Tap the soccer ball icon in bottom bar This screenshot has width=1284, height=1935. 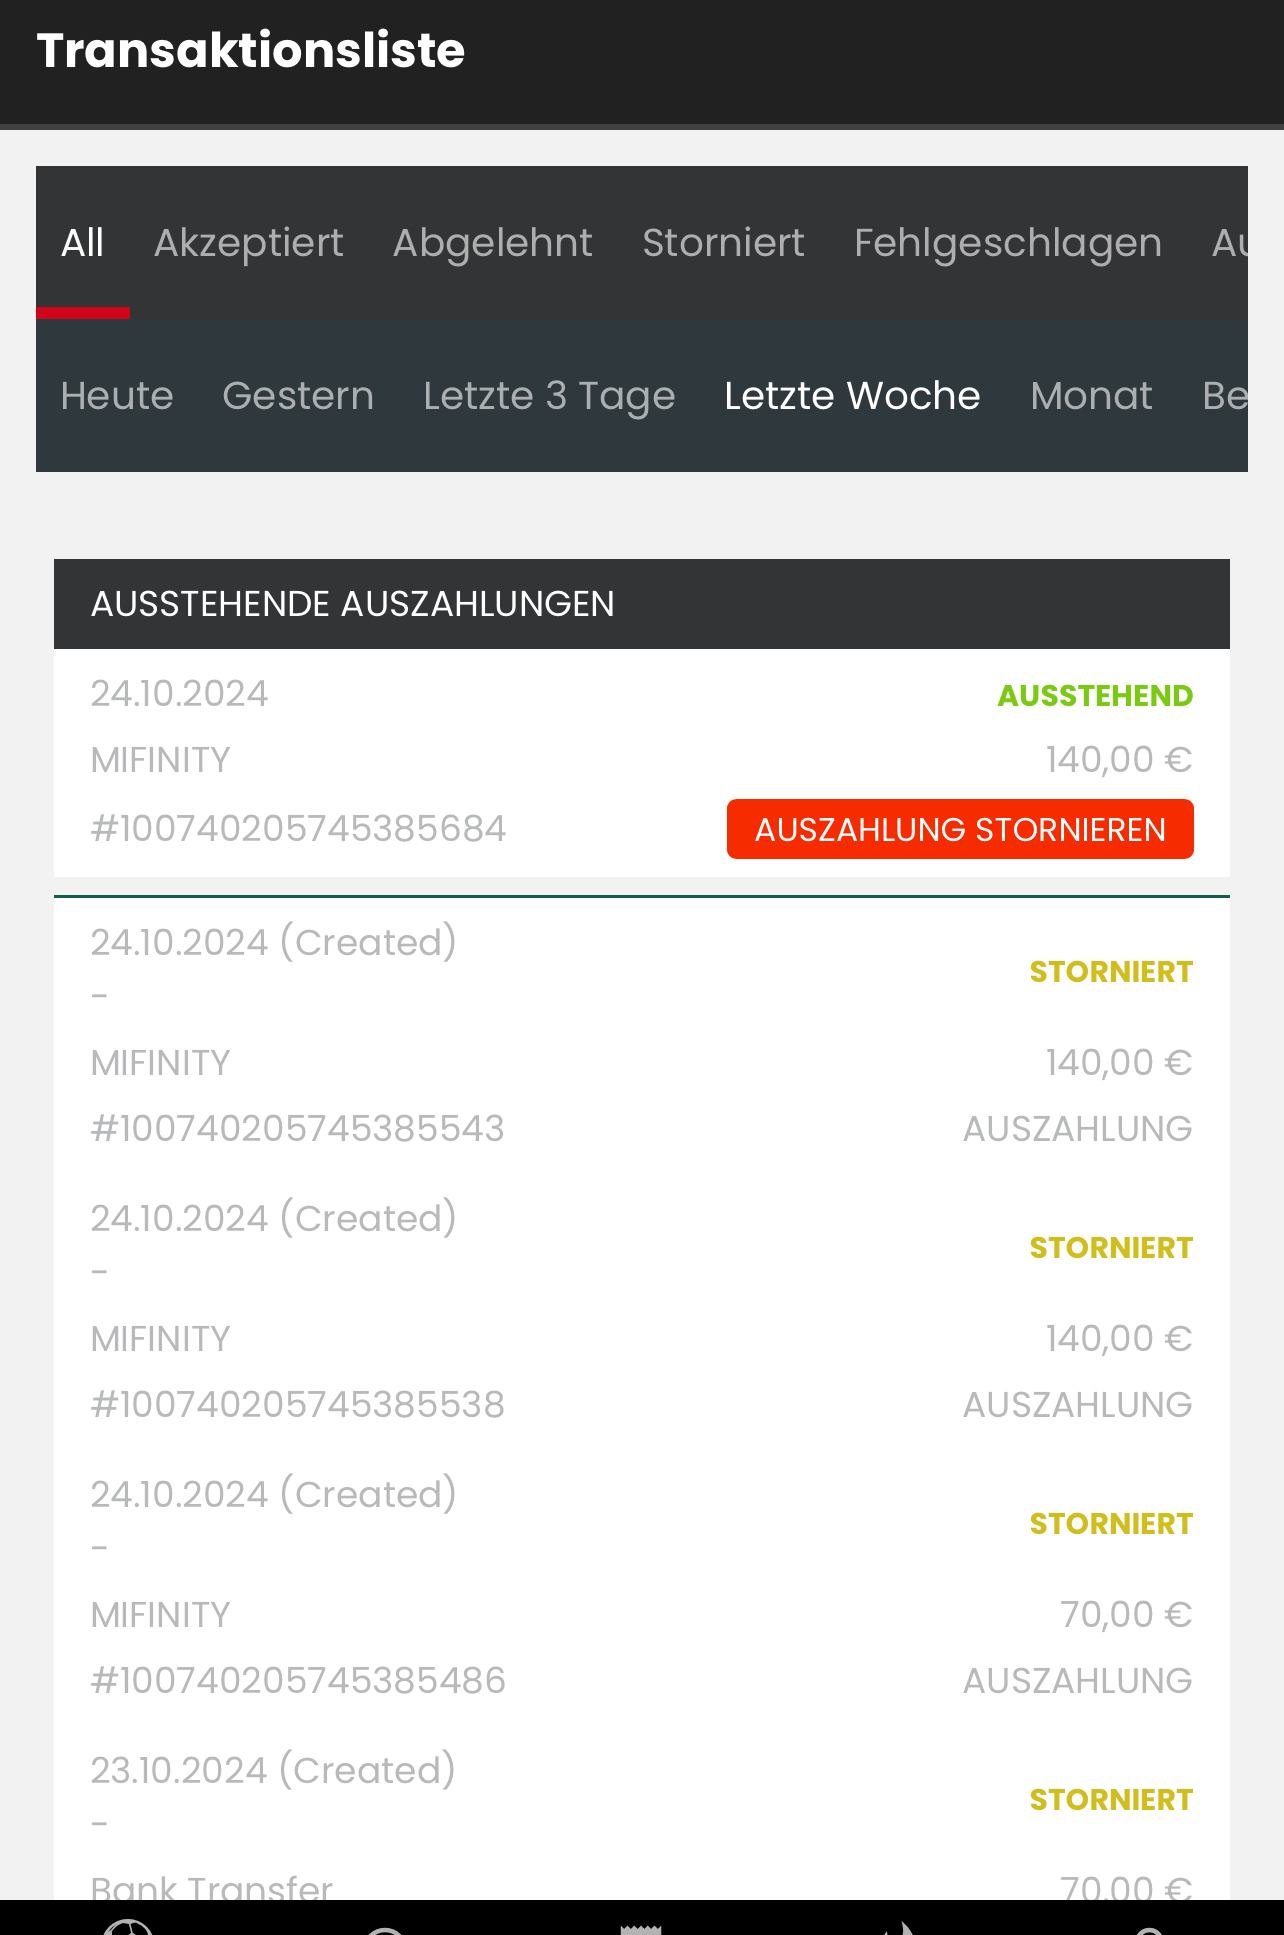(128, 1926)
